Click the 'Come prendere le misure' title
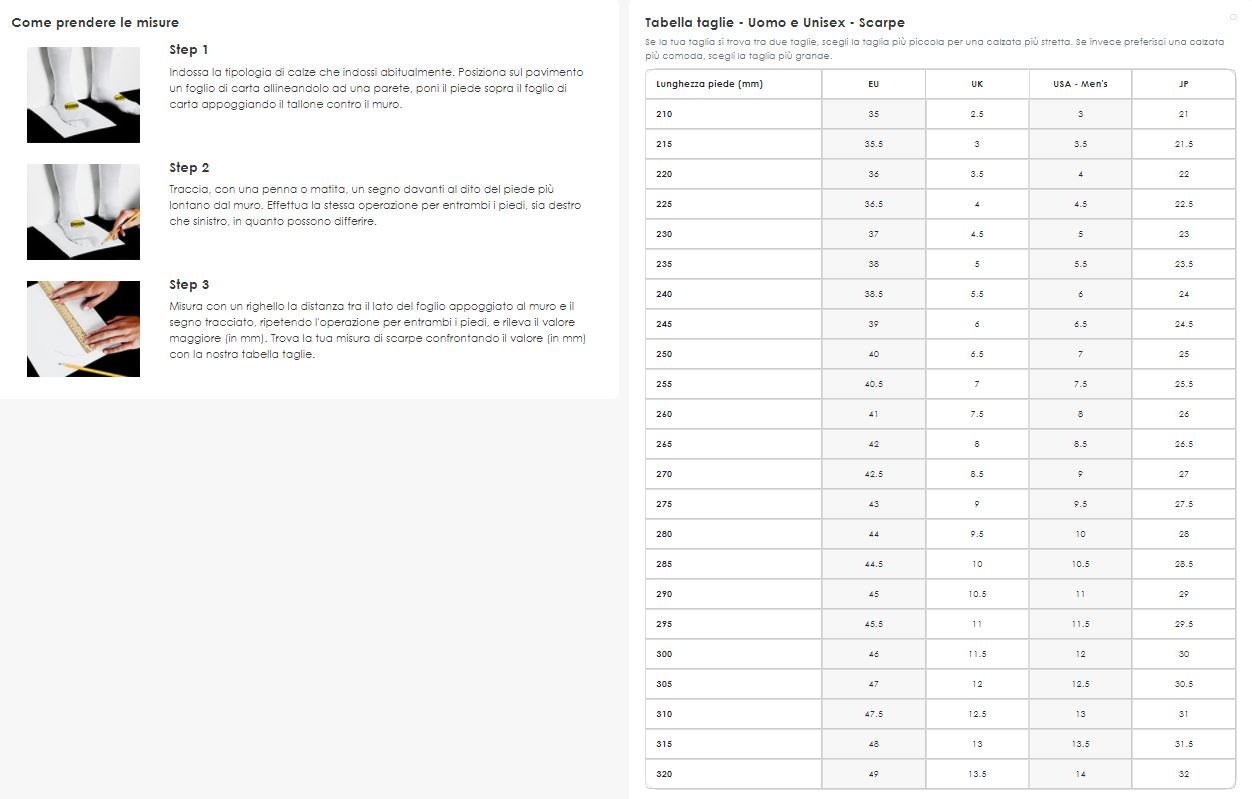The height and width of the screenshot is (799, 1252). pyautogui.click(x=95, y=22)
